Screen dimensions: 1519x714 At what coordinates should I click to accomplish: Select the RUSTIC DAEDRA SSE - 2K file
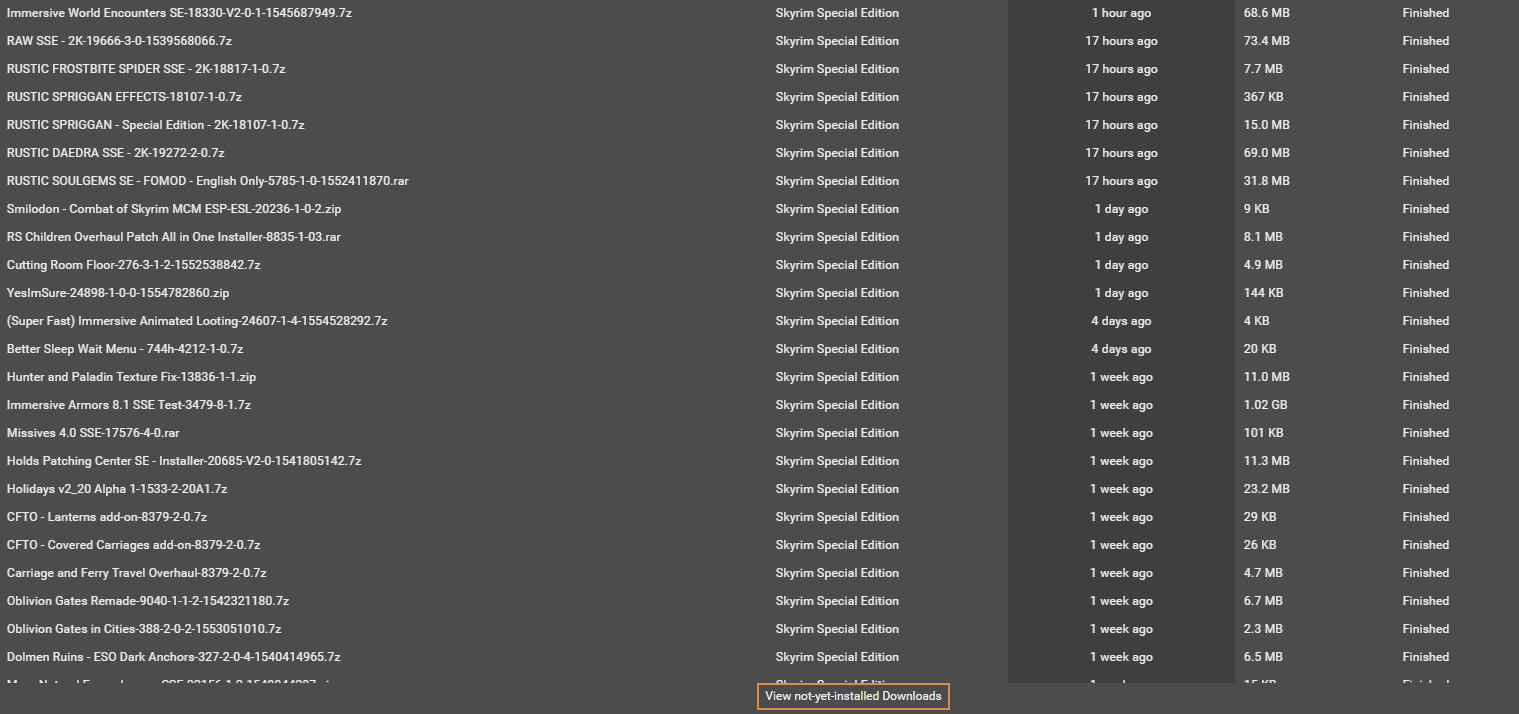115,153
